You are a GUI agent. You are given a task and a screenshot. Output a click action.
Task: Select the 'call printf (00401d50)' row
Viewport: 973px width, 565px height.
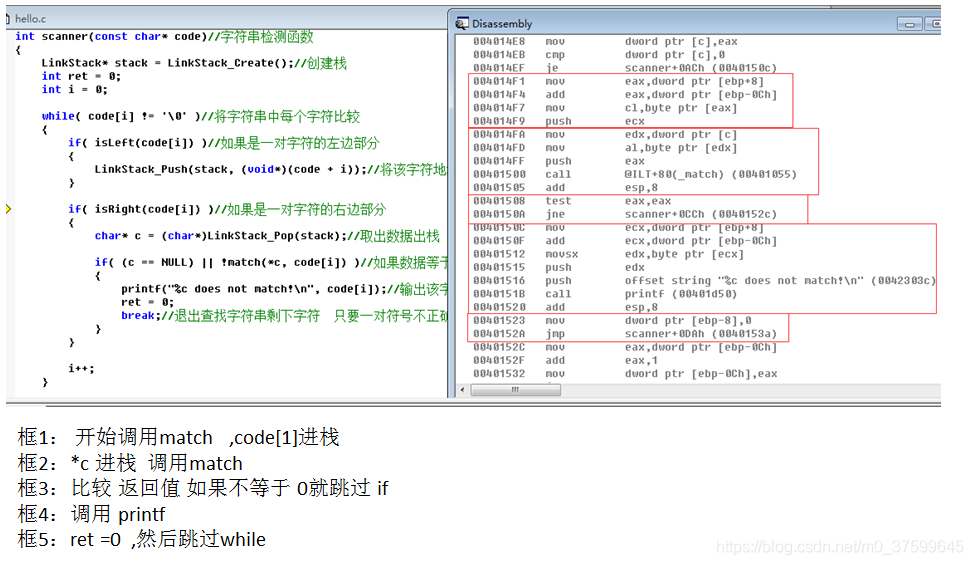pyautogui.click(x=605, y=294)
